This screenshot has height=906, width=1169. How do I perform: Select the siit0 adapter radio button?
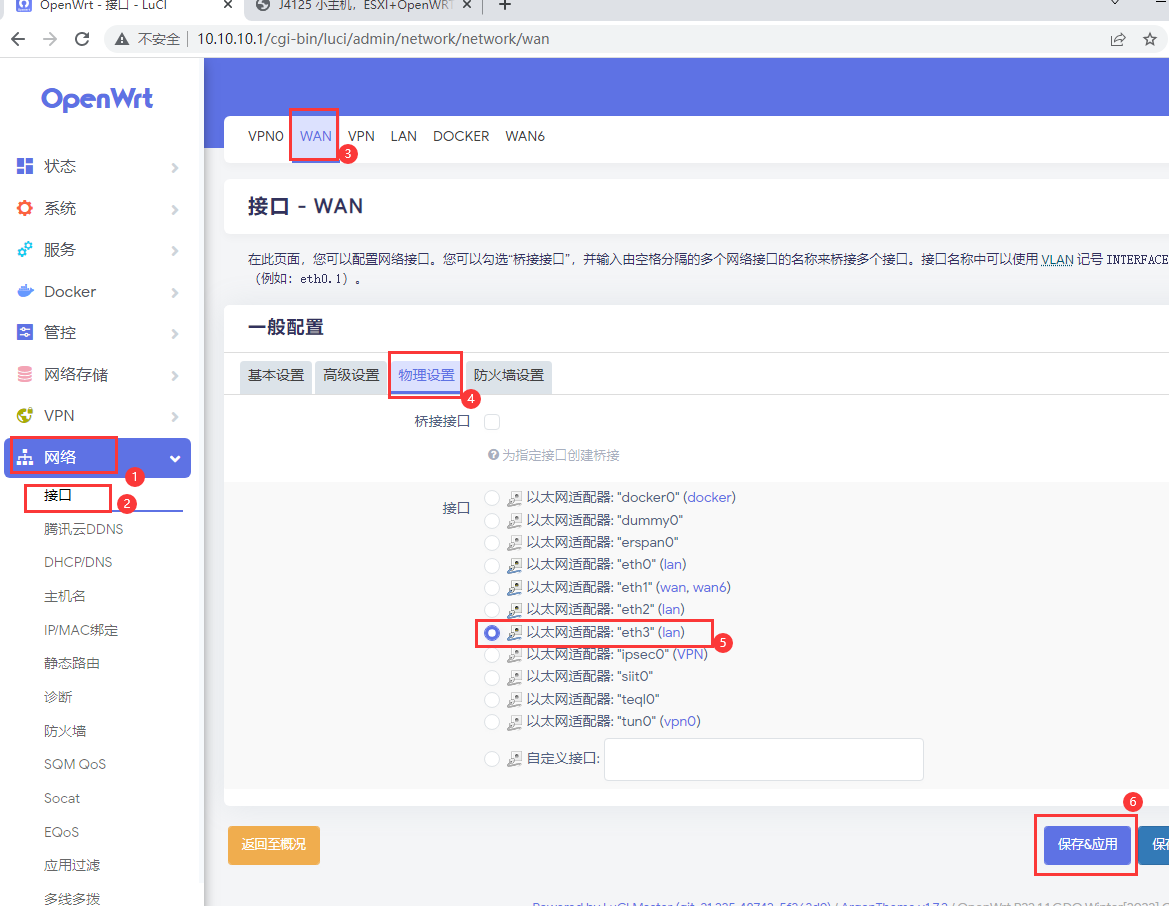pyautogui.click(x=492, y=677)
